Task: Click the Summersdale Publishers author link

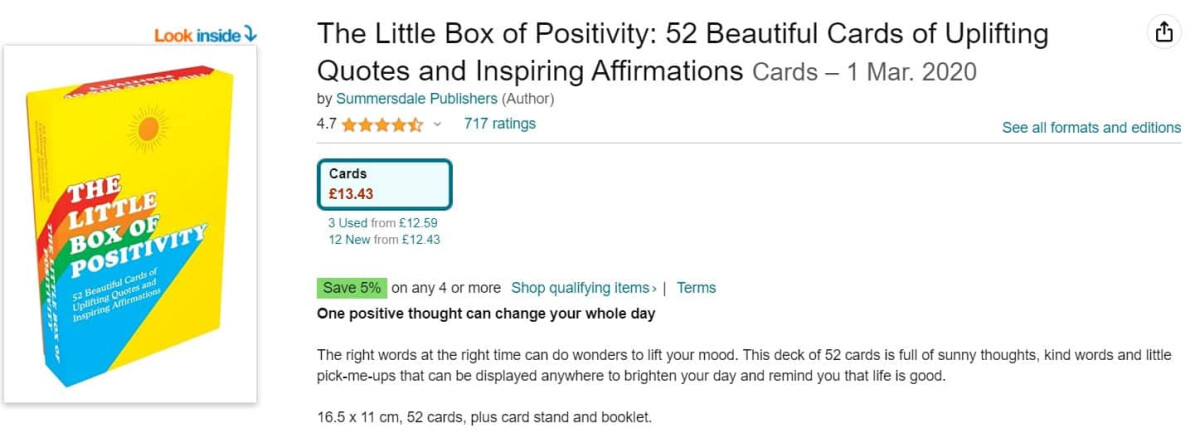Action: pos(416,99)
